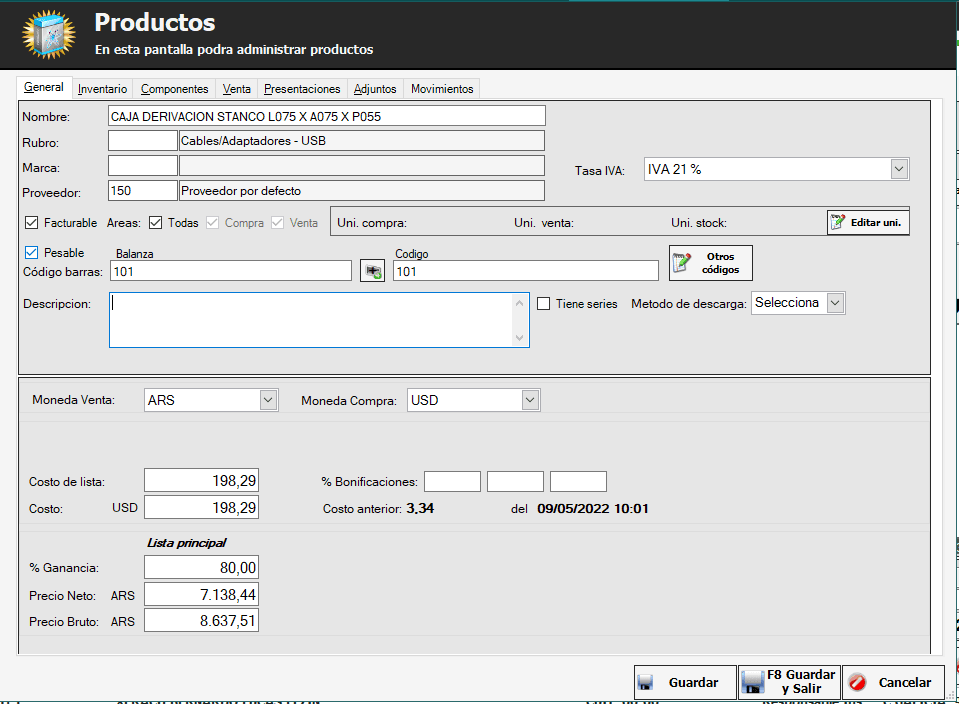Open the Moneda Compra dropdown
Image resolution: width=959 pixels, height=704 pixels.
(530, 400)
